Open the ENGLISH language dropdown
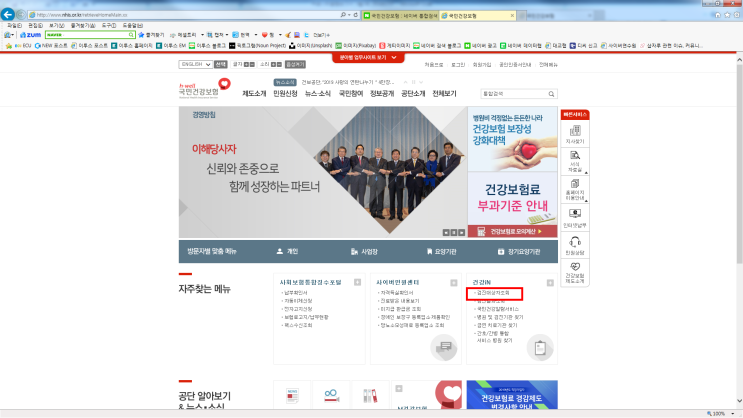 195,64
